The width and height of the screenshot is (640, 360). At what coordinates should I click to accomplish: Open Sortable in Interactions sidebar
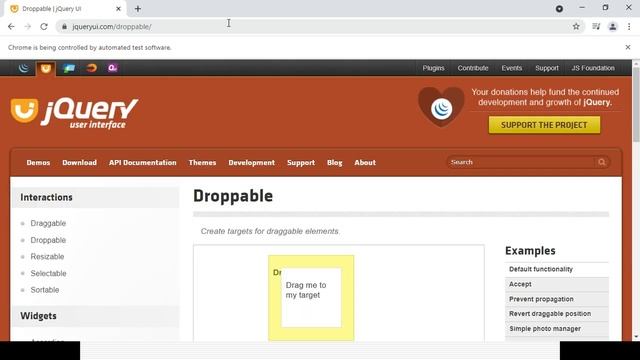pos(45,290)
